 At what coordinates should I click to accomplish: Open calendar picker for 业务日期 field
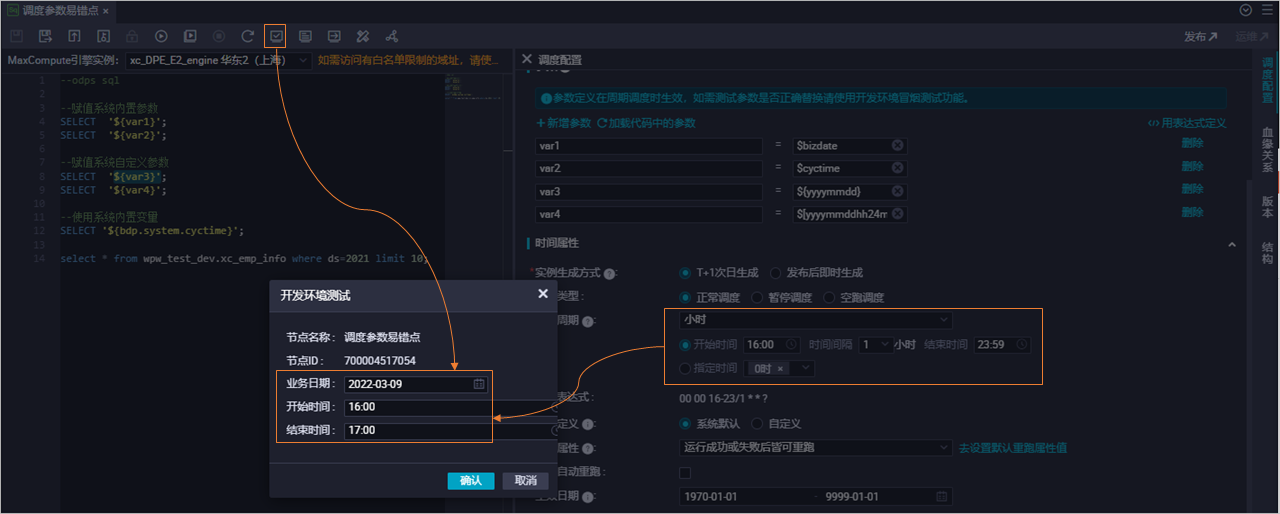[x=479, y=384]
